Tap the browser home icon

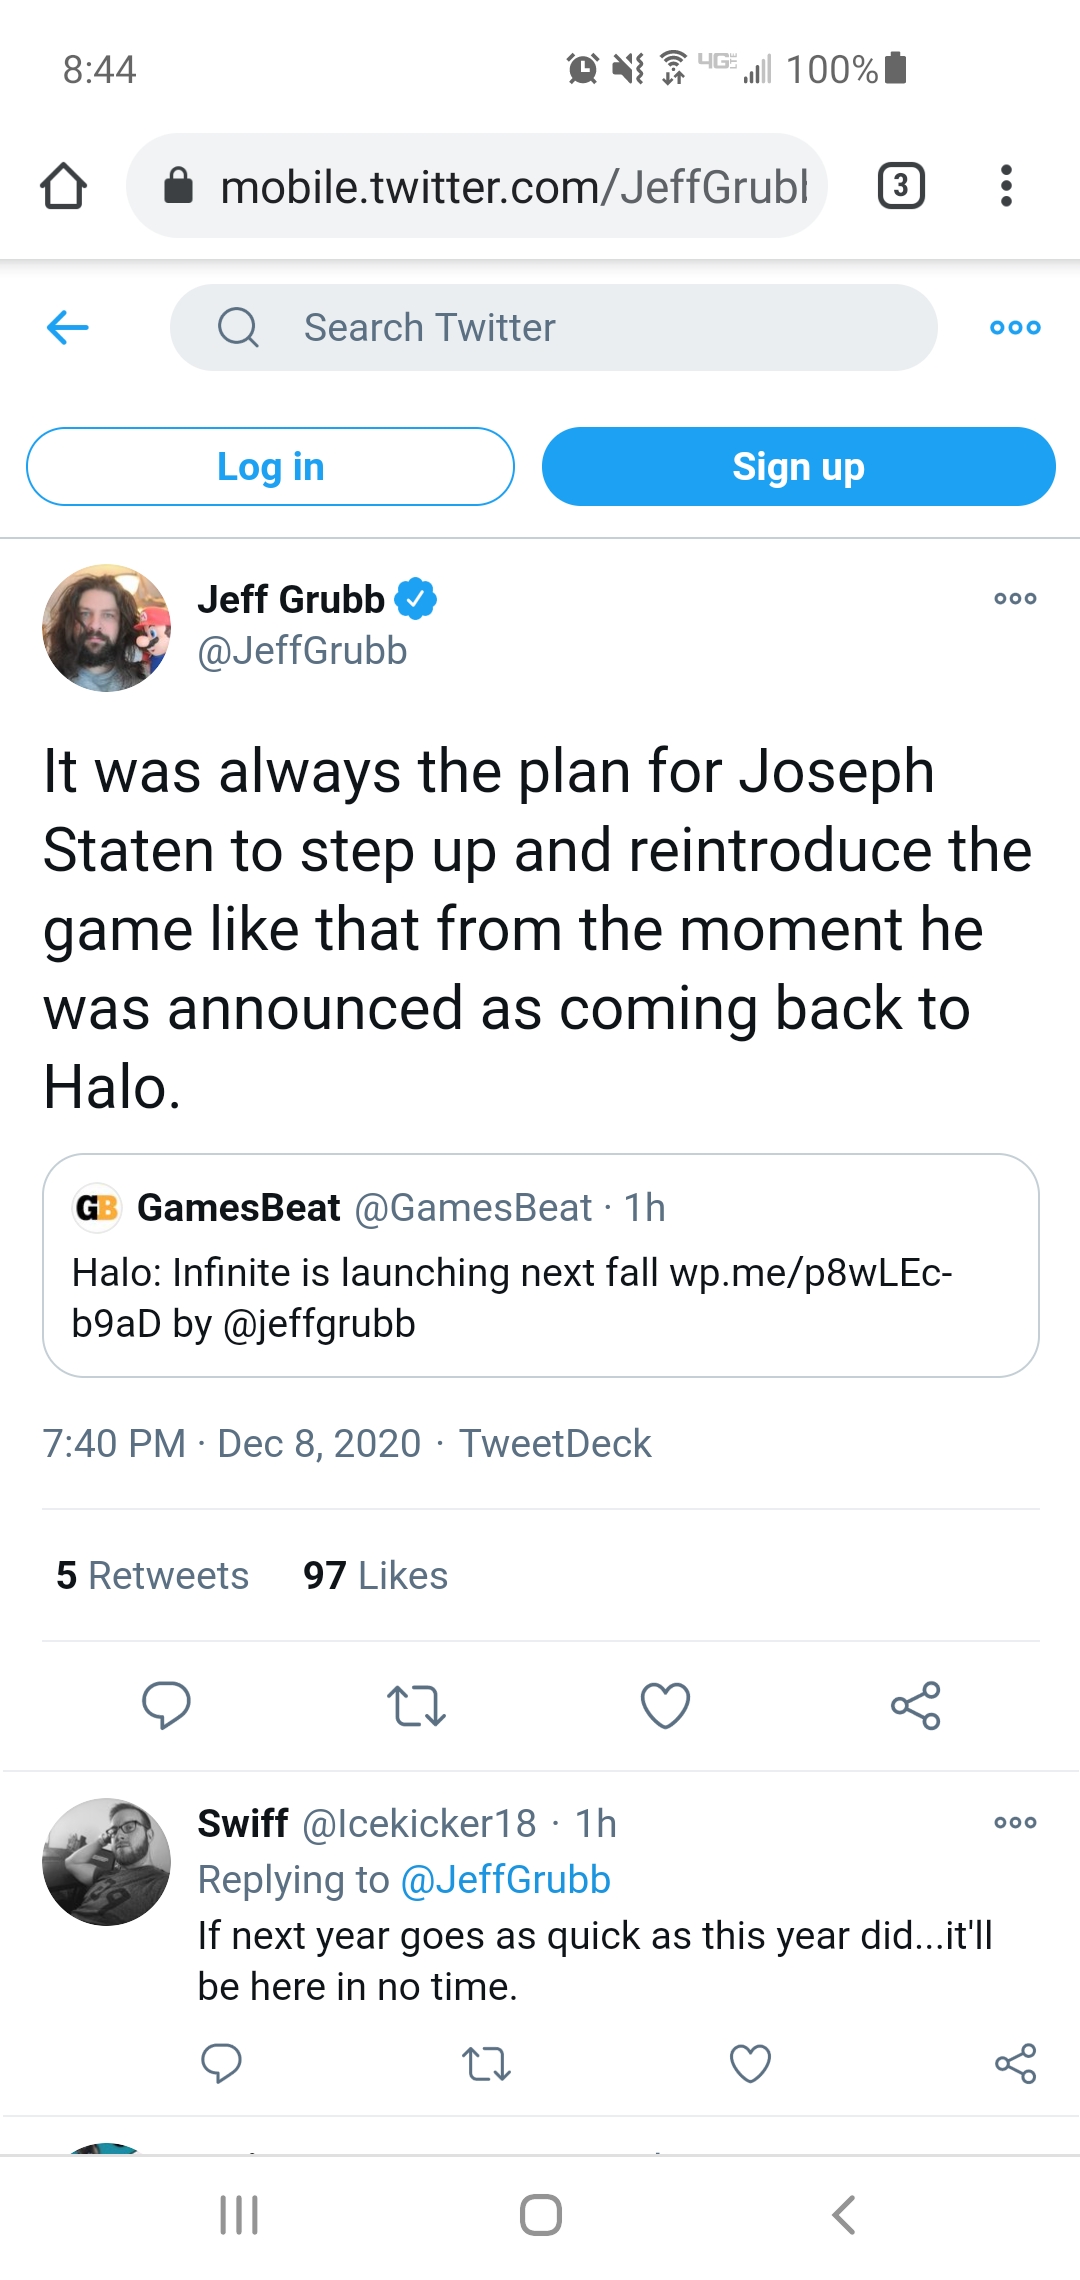point(63,186)
